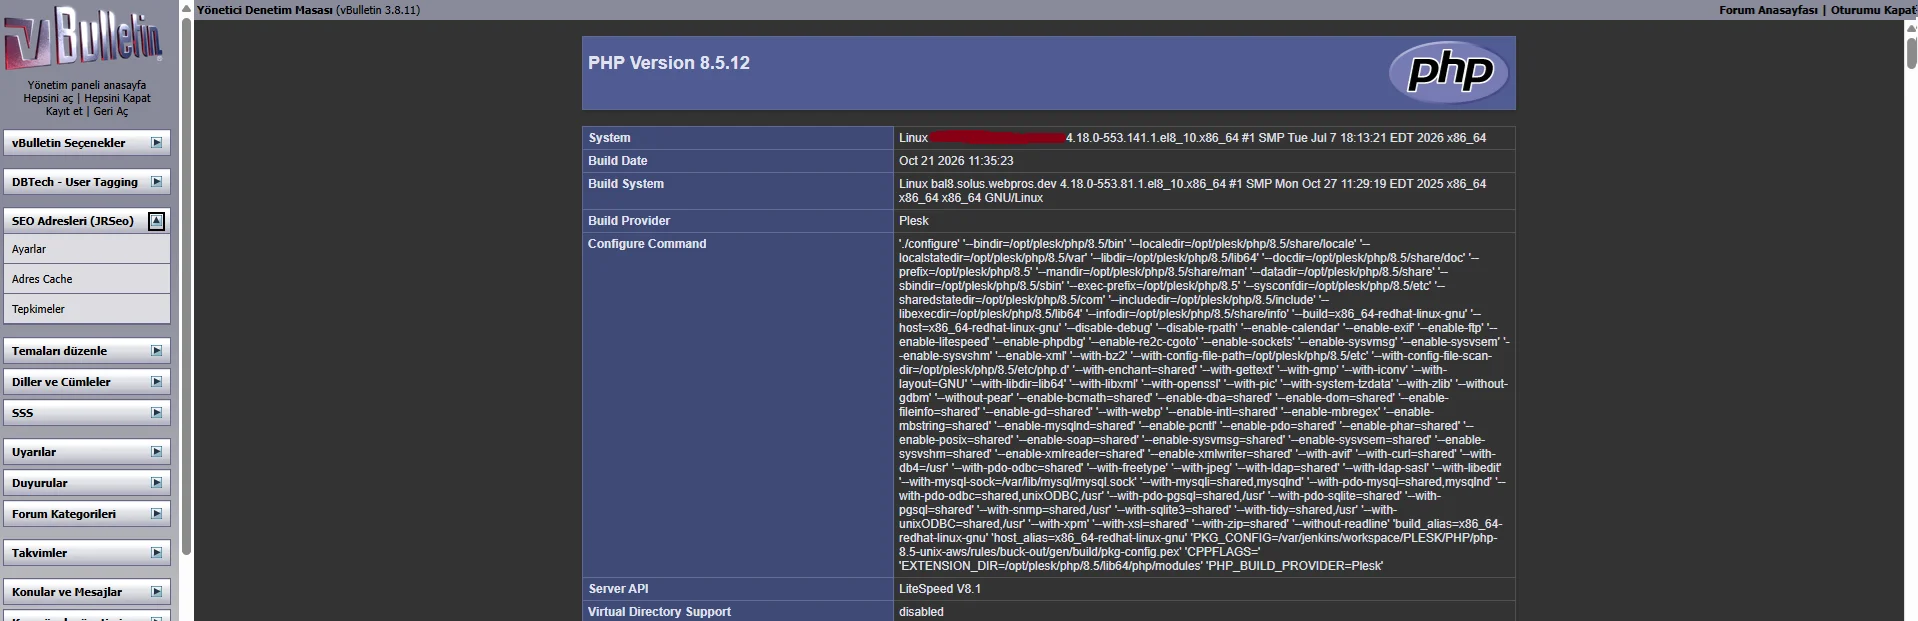
Task: Click Oturumu Kapat link
Action: pyautogui.click(x=1873, y=10)
